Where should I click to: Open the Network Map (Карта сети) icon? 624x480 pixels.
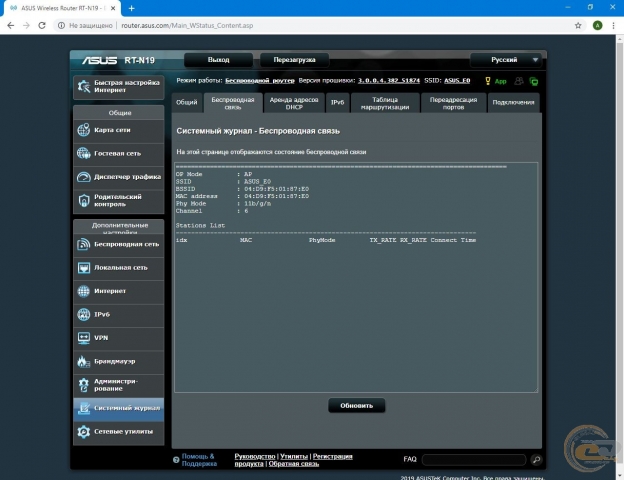84,130
